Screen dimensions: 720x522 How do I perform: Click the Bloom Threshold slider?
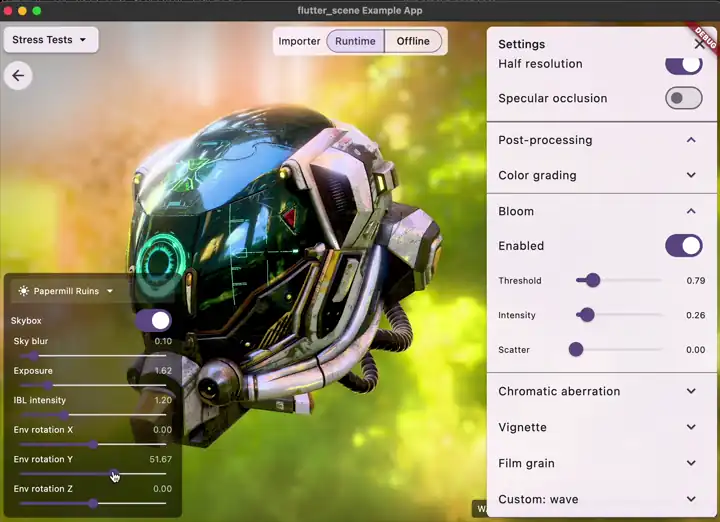pyautogui.click(x=619, y=280)
